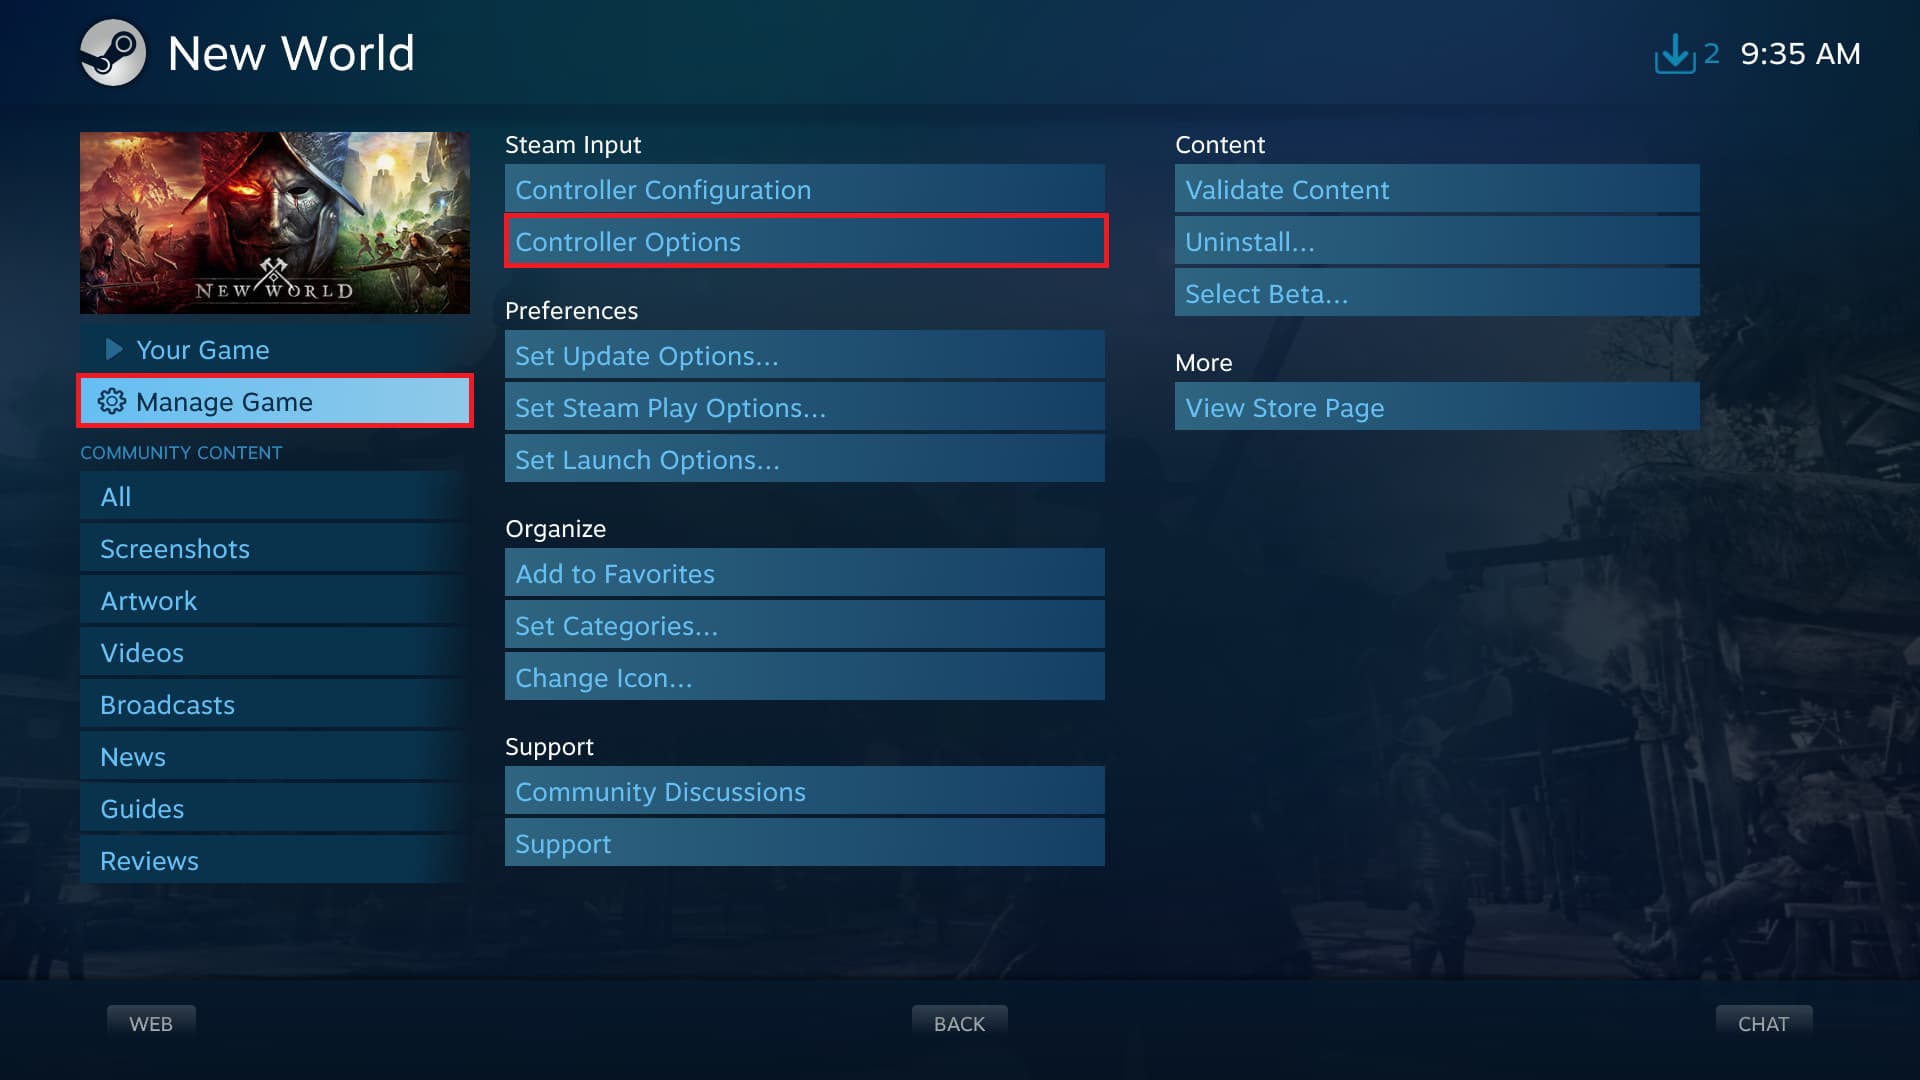This screenshot has height=1080, width=1920.
Task: Click the Steam logo icon
Action: point(112,53)
